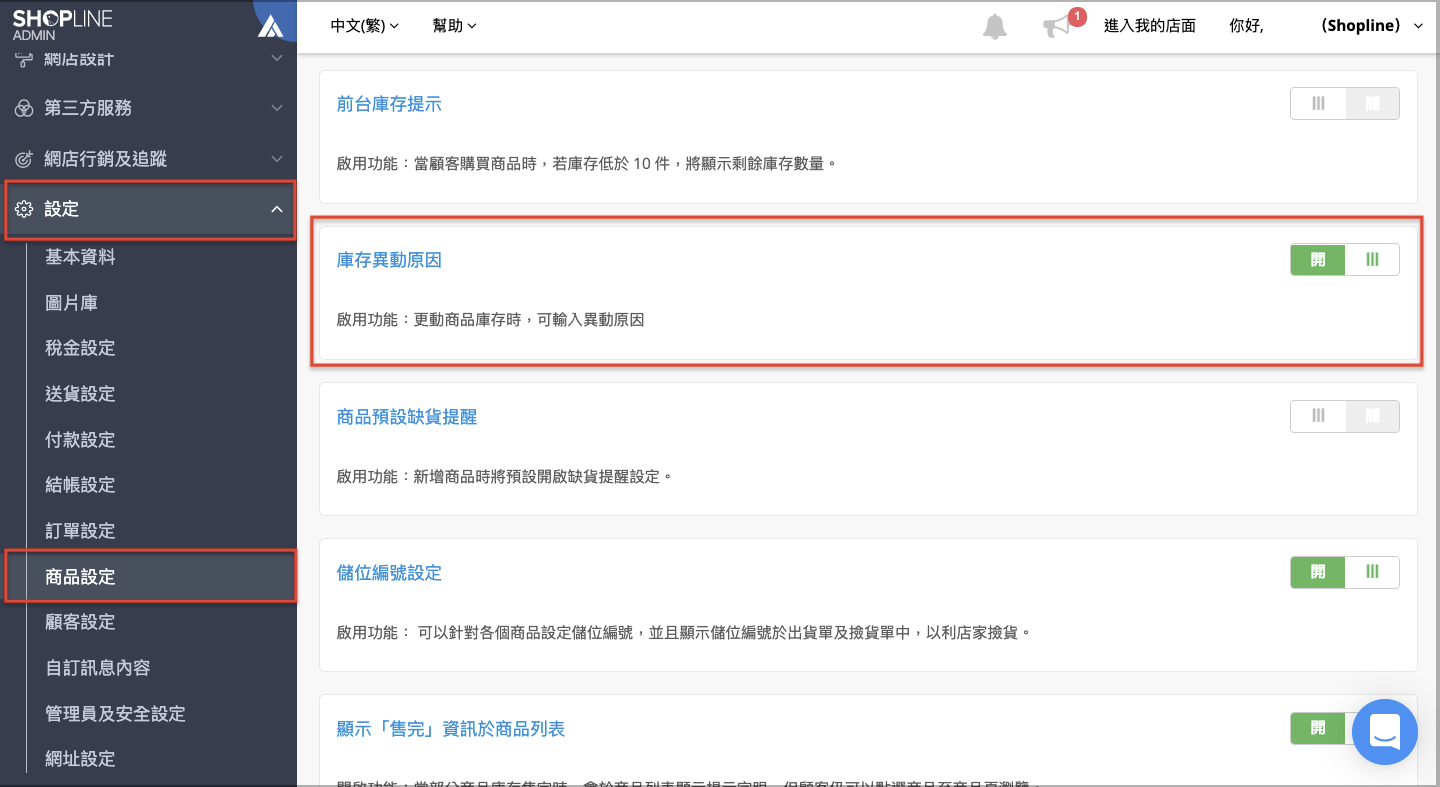The width and height of the screenshot is (1440, 787).
Task: Collapse the 設定 section chevron
Action: coord(277,209)
